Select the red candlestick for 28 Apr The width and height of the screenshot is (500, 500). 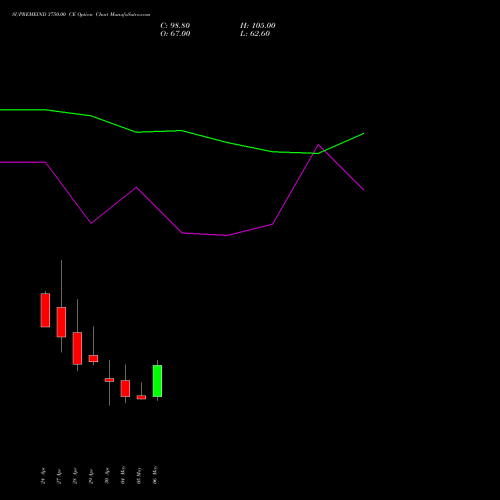77,348
